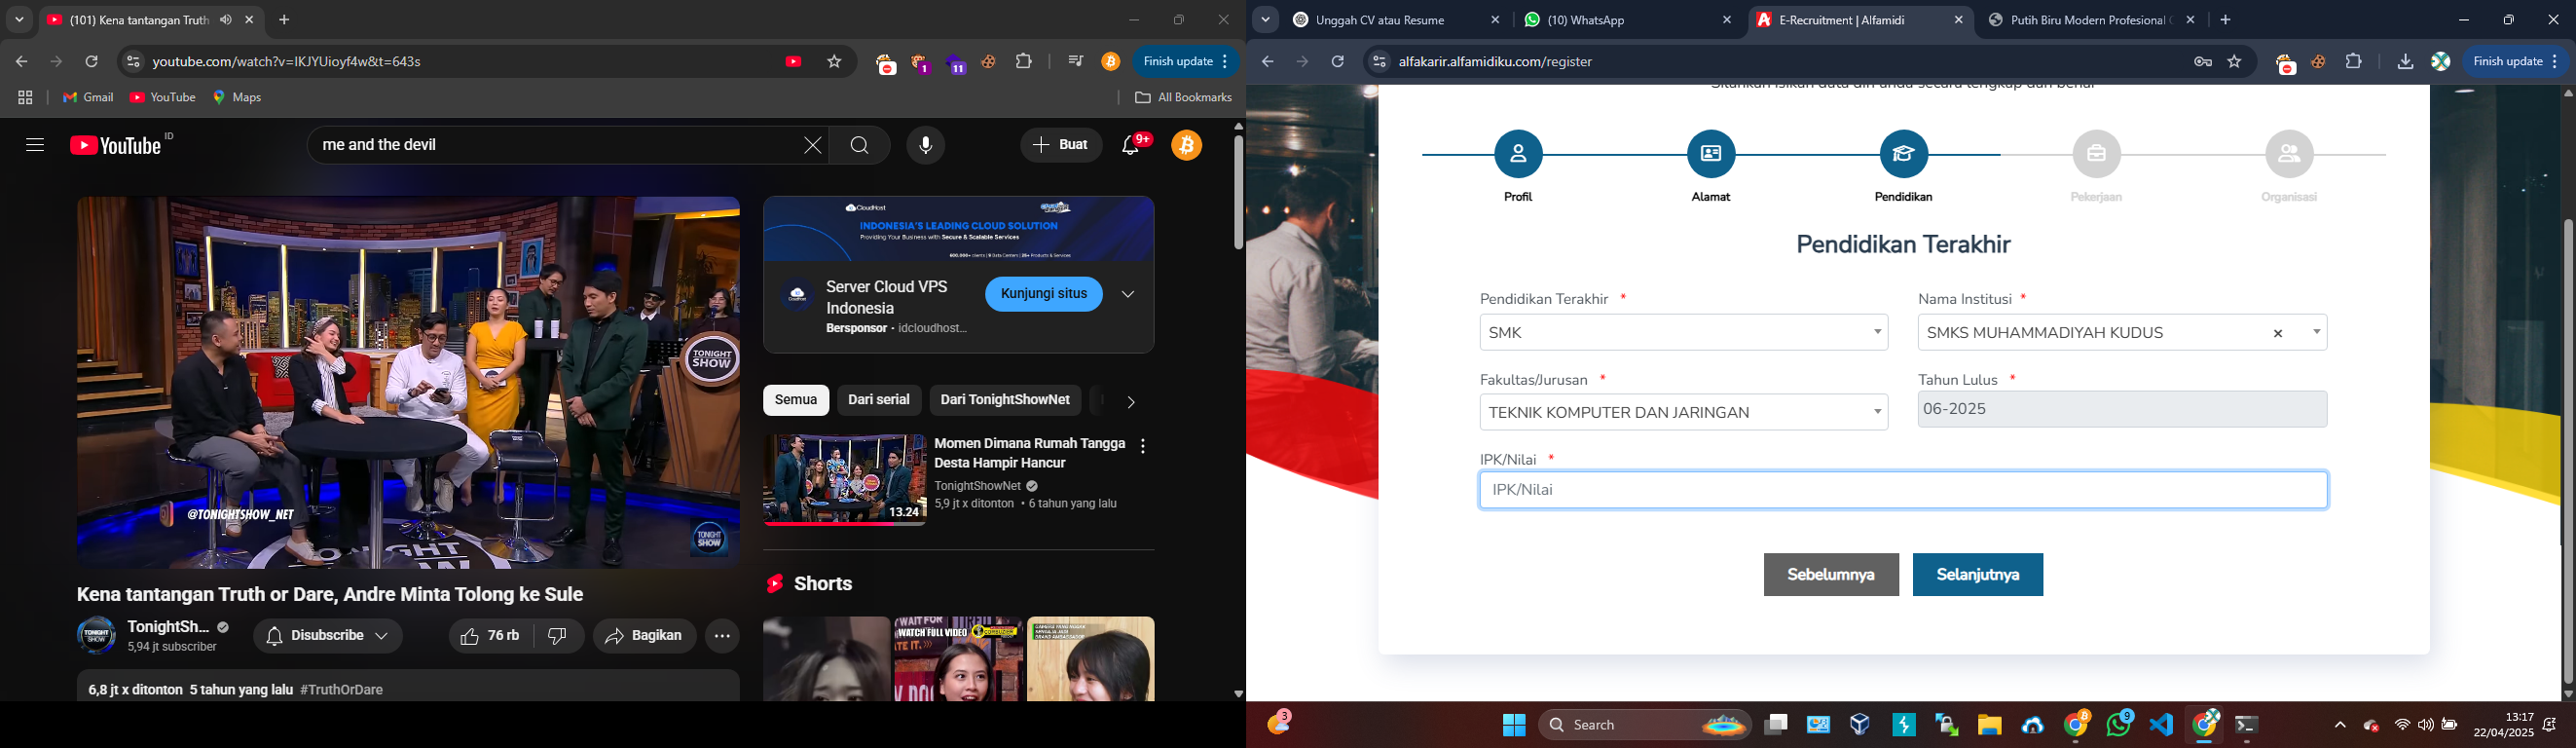The width and height of the screenshot is (2576, 748).
Task: Select the Dari serial filter chip
Action: click(x=879, y=400)
